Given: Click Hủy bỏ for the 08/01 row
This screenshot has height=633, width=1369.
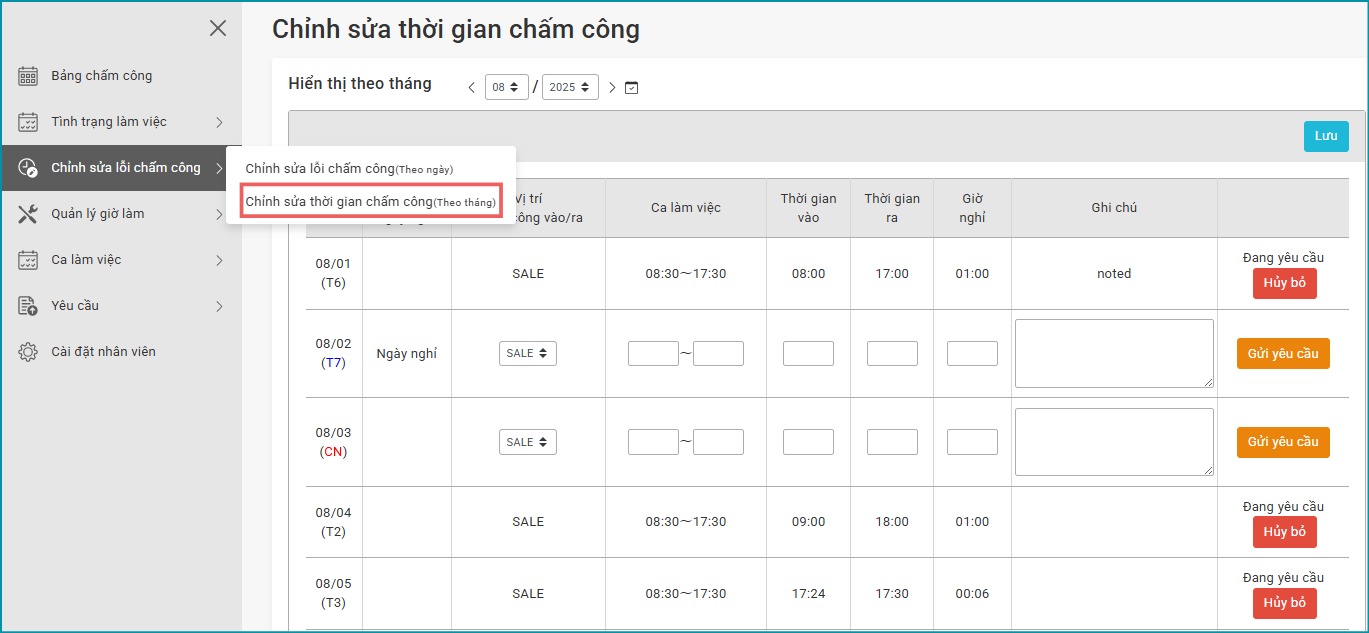Looking at the screenshot, I should click(1284, 283).
